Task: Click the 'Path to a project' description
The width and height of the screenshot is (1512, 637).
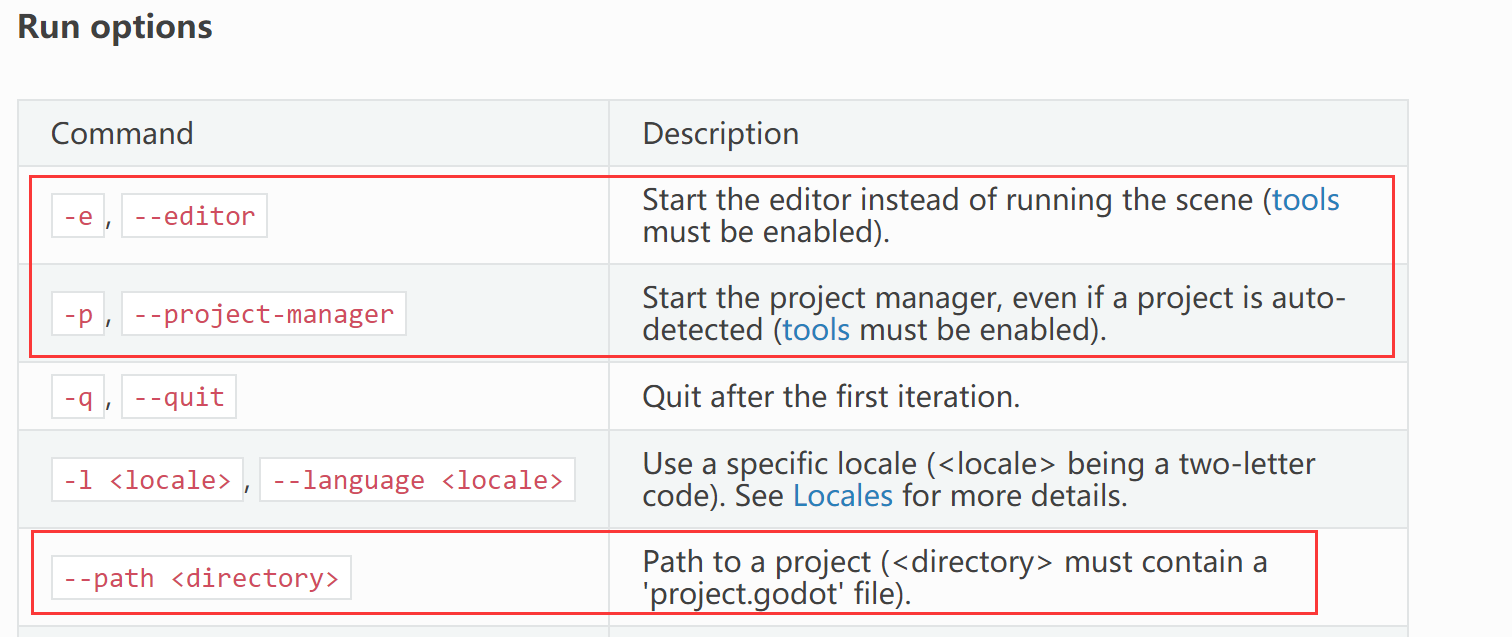Action: click(954, 562)
